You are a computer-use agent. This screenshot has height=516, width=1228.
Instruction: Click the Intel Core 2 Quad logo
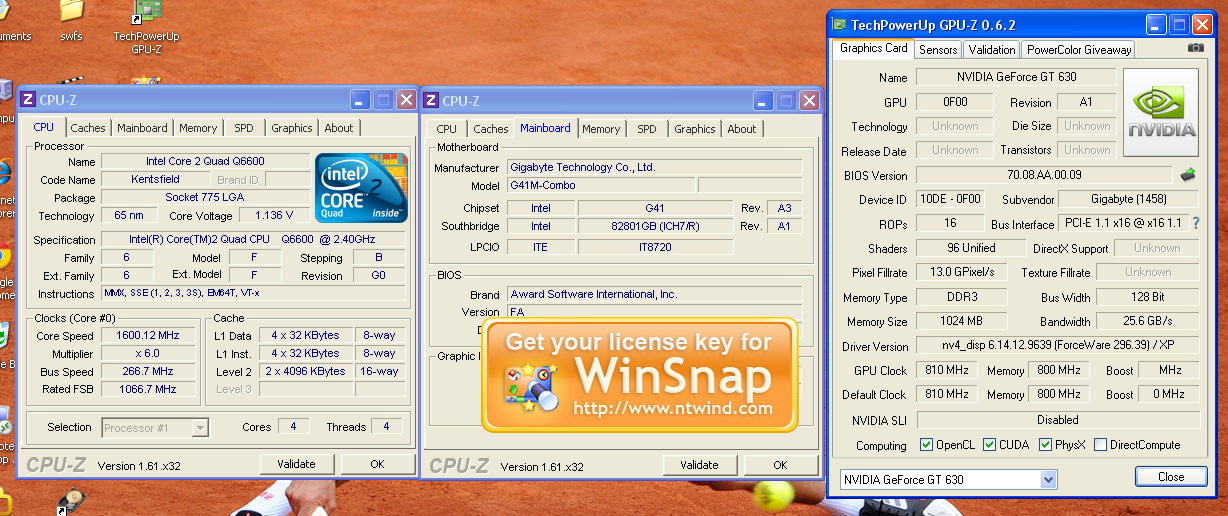[361, 187]
